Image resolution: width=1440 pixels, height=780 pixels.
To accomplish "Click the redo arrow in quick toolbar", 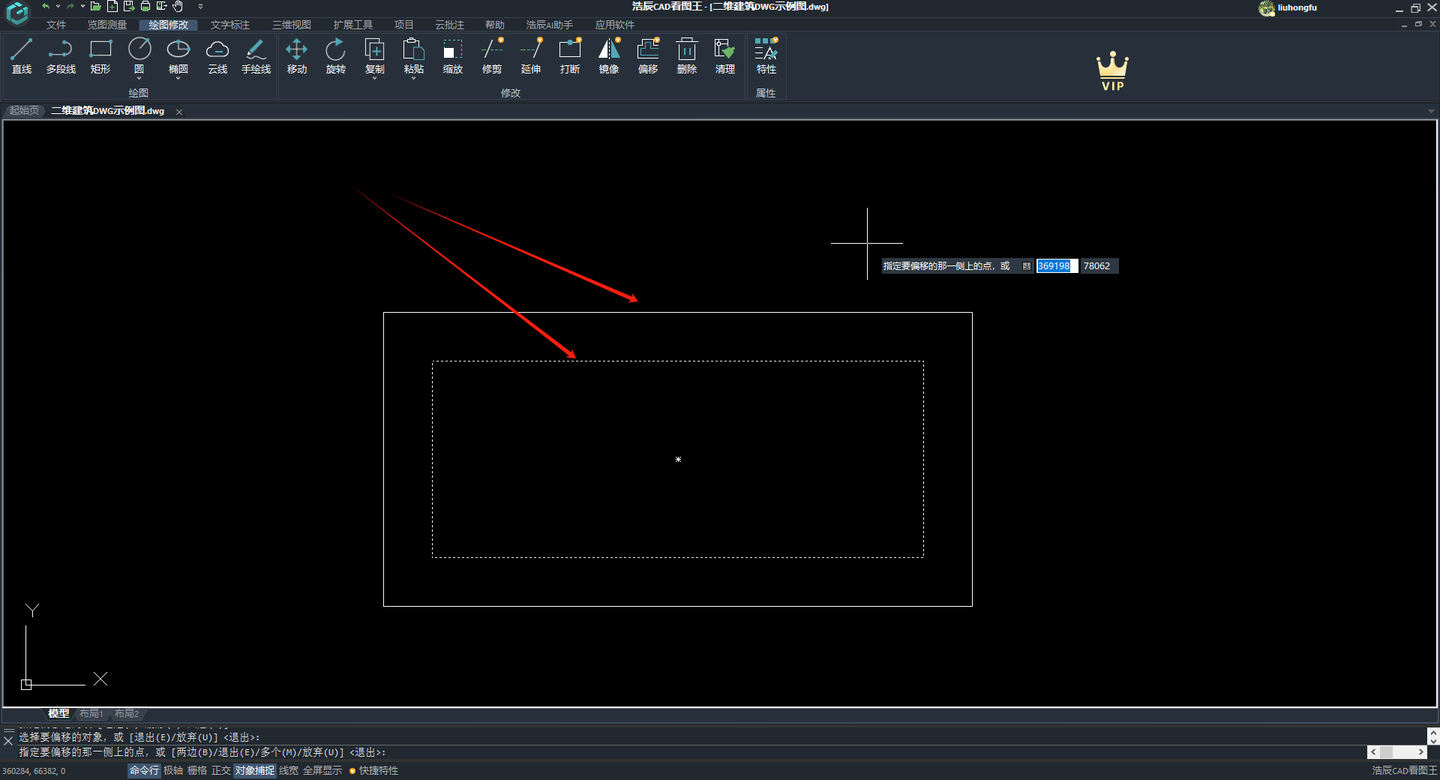I will 70,6.
